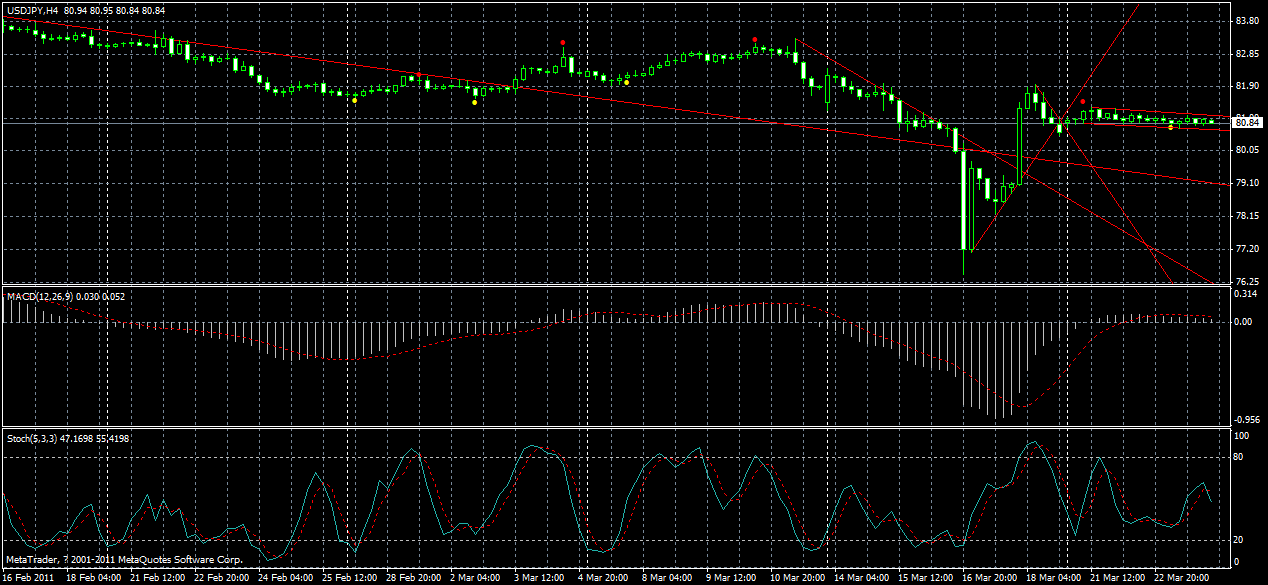Click the long white bearish candle on 16 Mar
This screenshot has width=1268, height=585.
pyautogui.click(x=963, y=200)
